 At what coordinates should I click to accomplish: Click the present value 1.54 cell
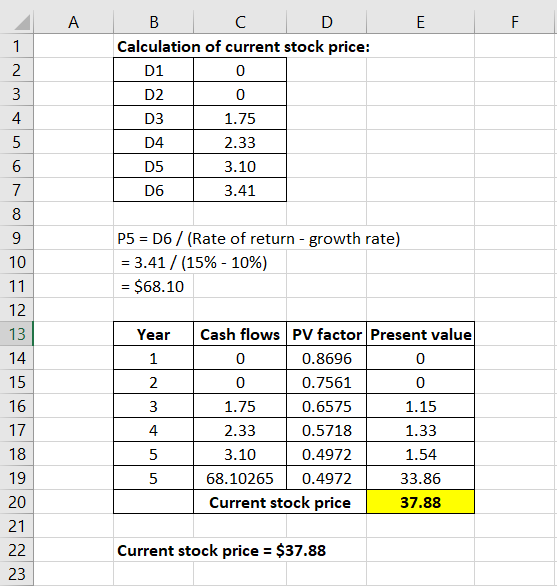pyautogui.click(x=421, y=454)
